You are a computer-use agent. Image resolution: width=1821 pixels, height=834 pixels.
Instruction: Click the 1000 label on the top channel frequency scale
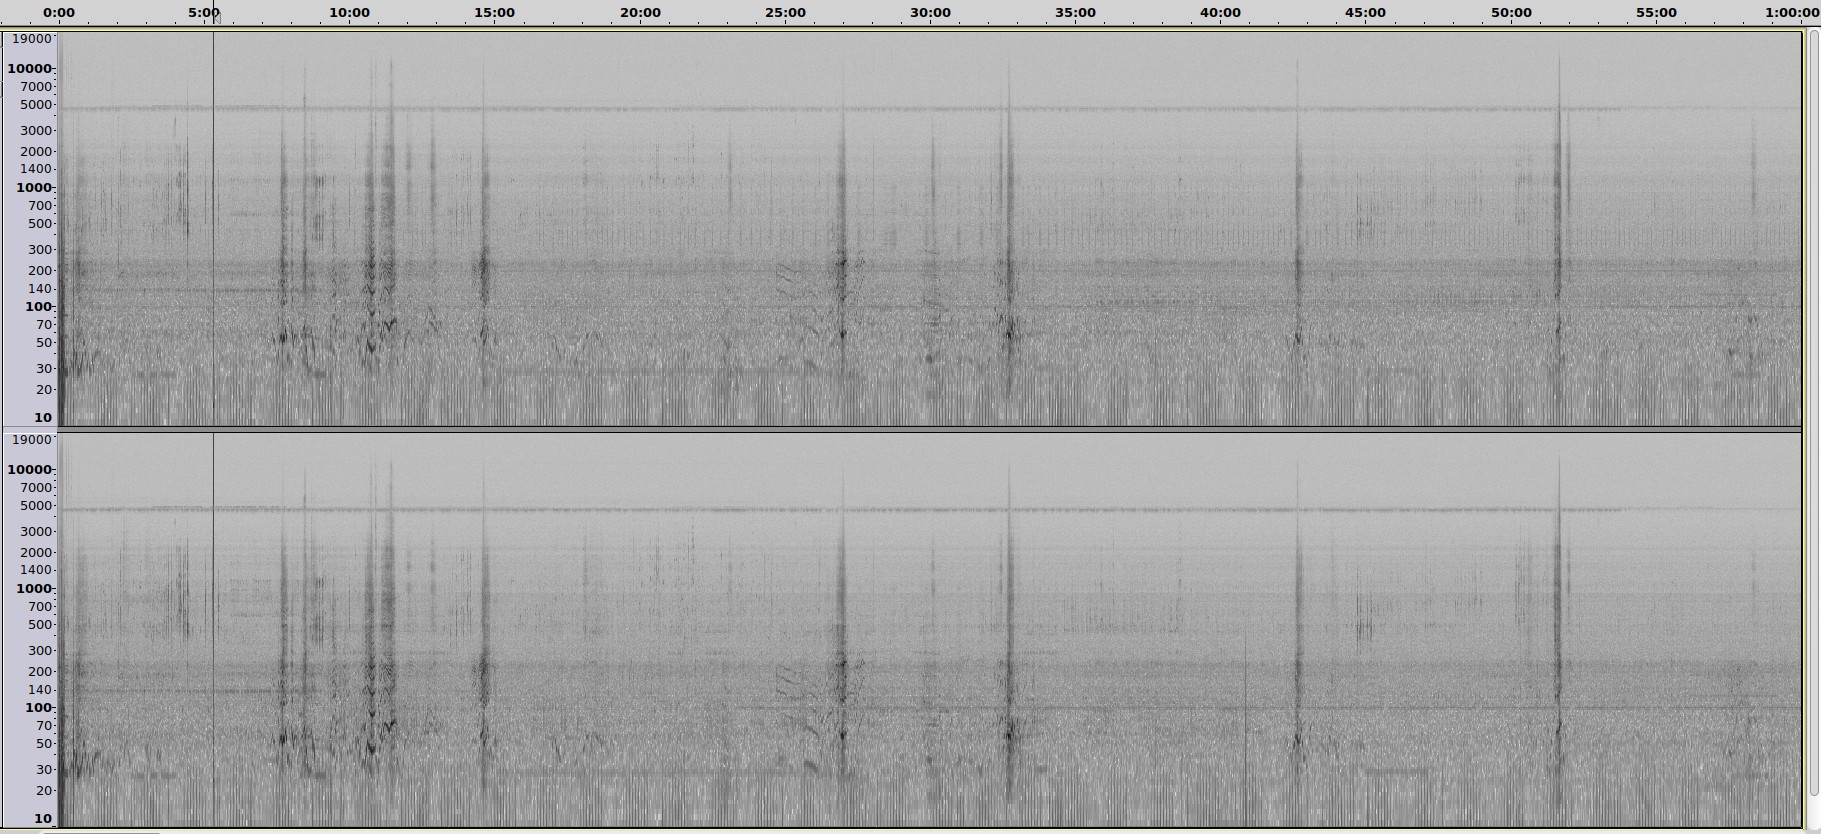coord(33,188)
